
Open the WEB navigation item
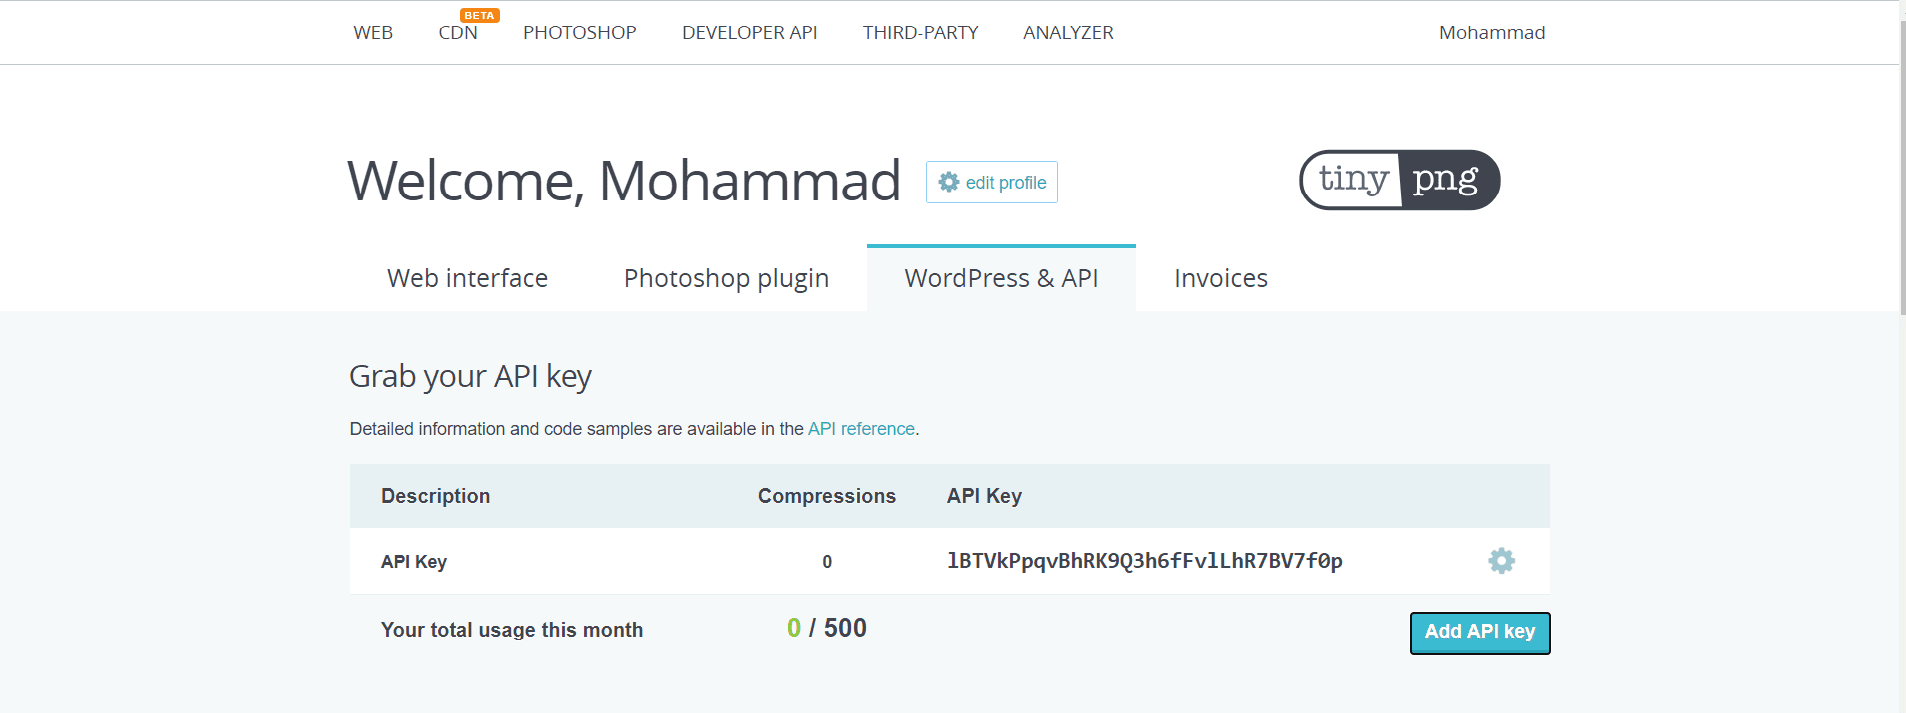point(373,33)
